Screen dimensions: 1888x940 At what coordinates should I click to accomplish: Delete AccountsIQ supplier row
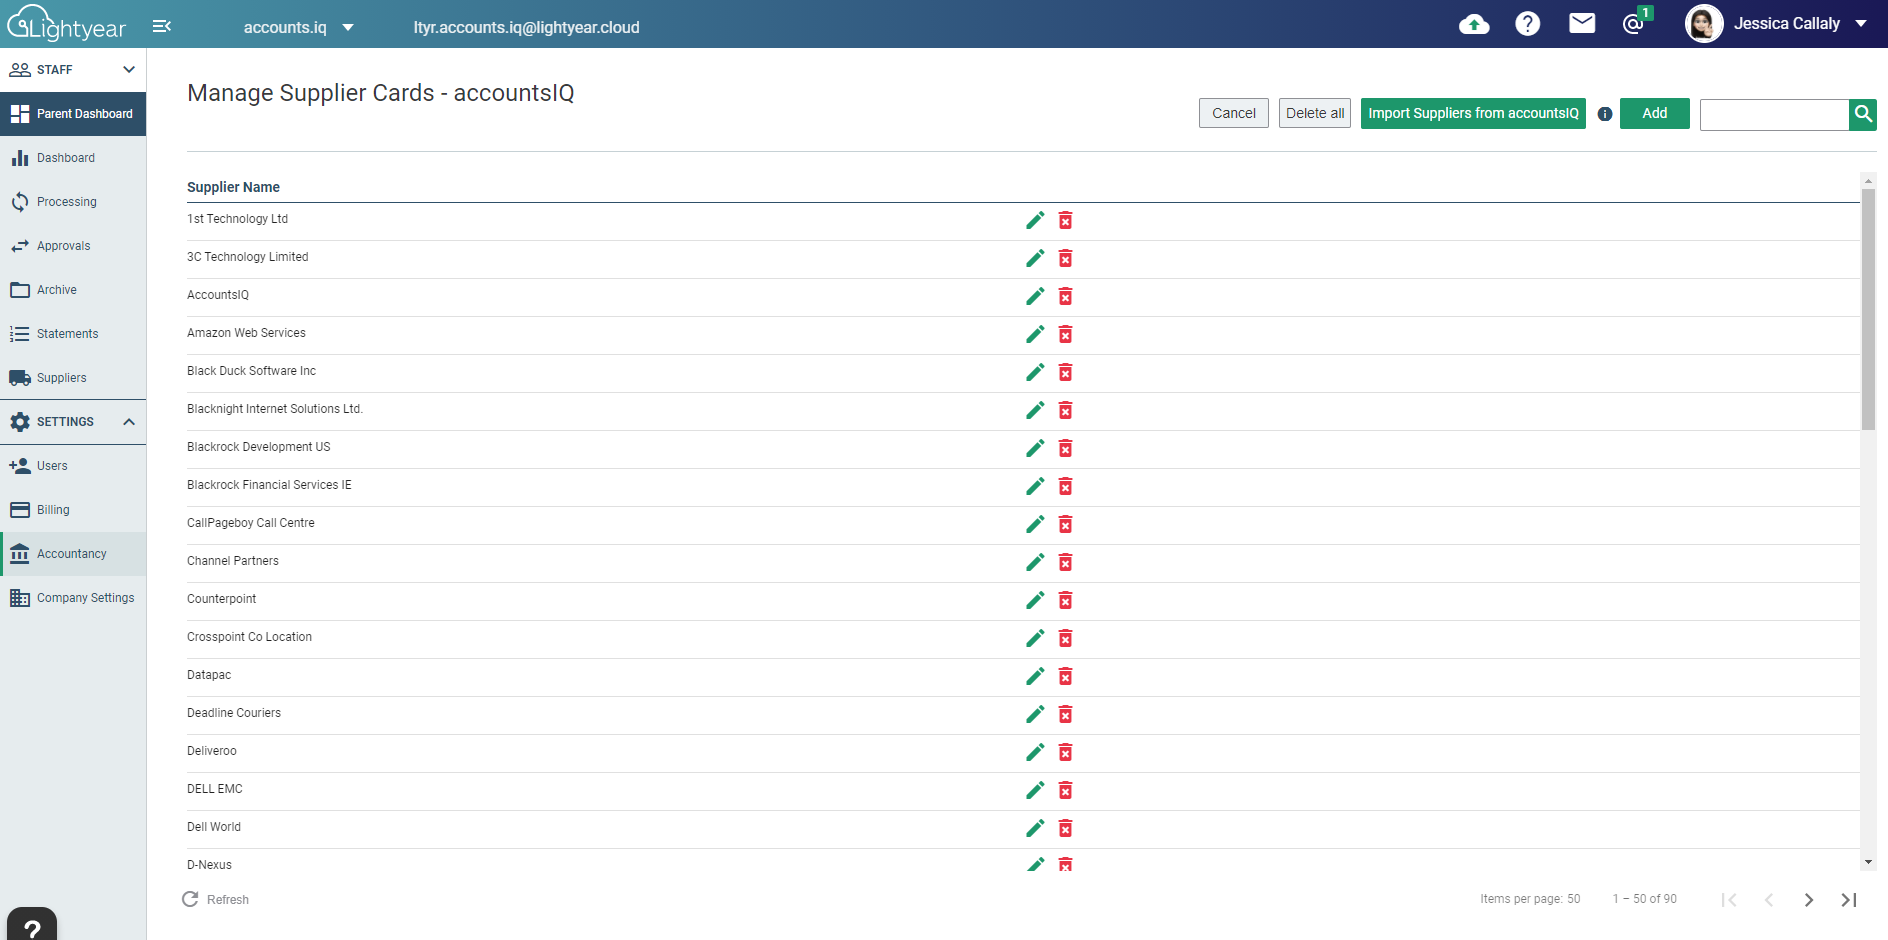[x=1066, y=296]
